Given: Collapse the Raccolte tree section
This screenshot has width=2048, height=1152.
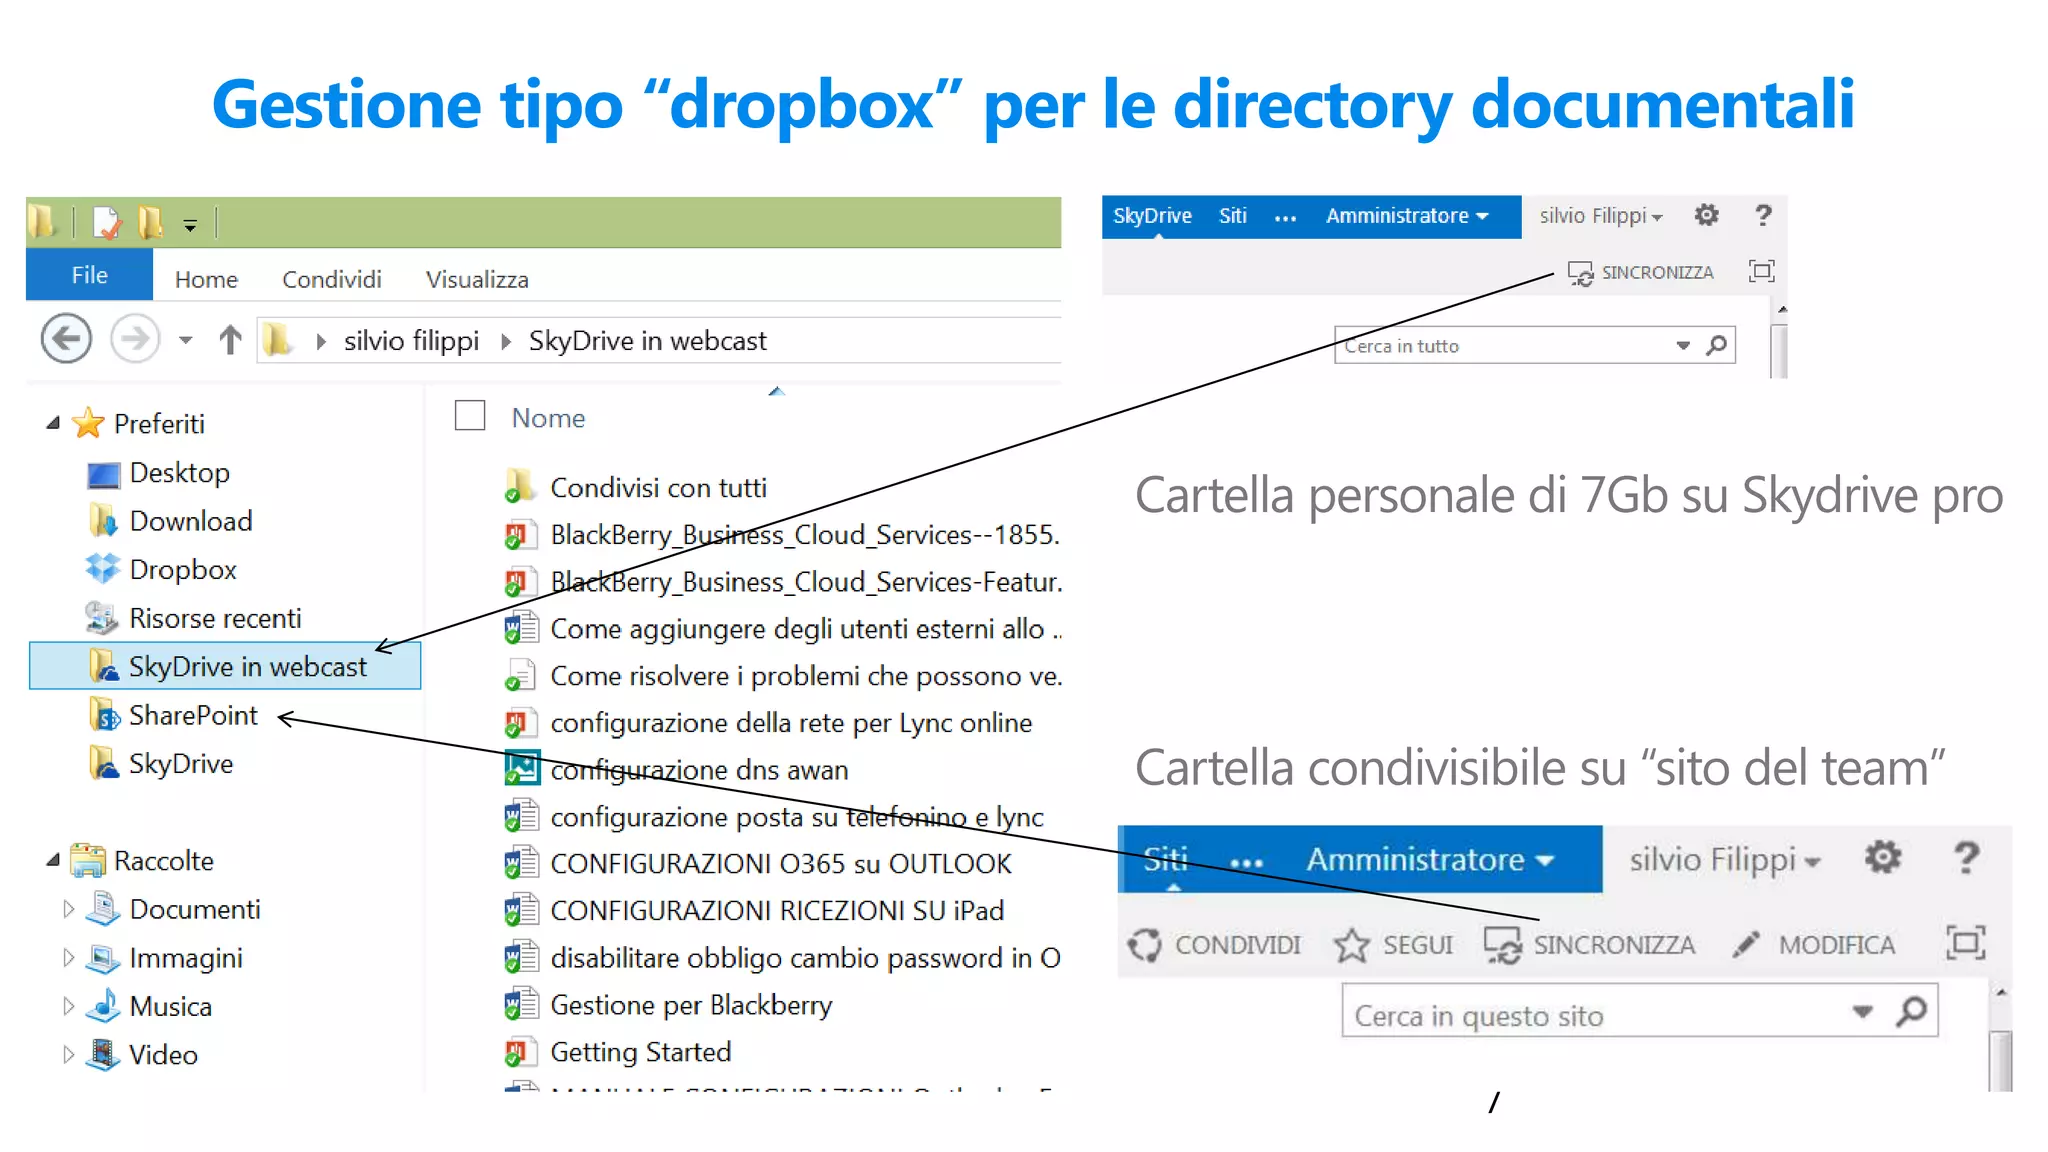Looking at the screenshot, I should [53, 860].
